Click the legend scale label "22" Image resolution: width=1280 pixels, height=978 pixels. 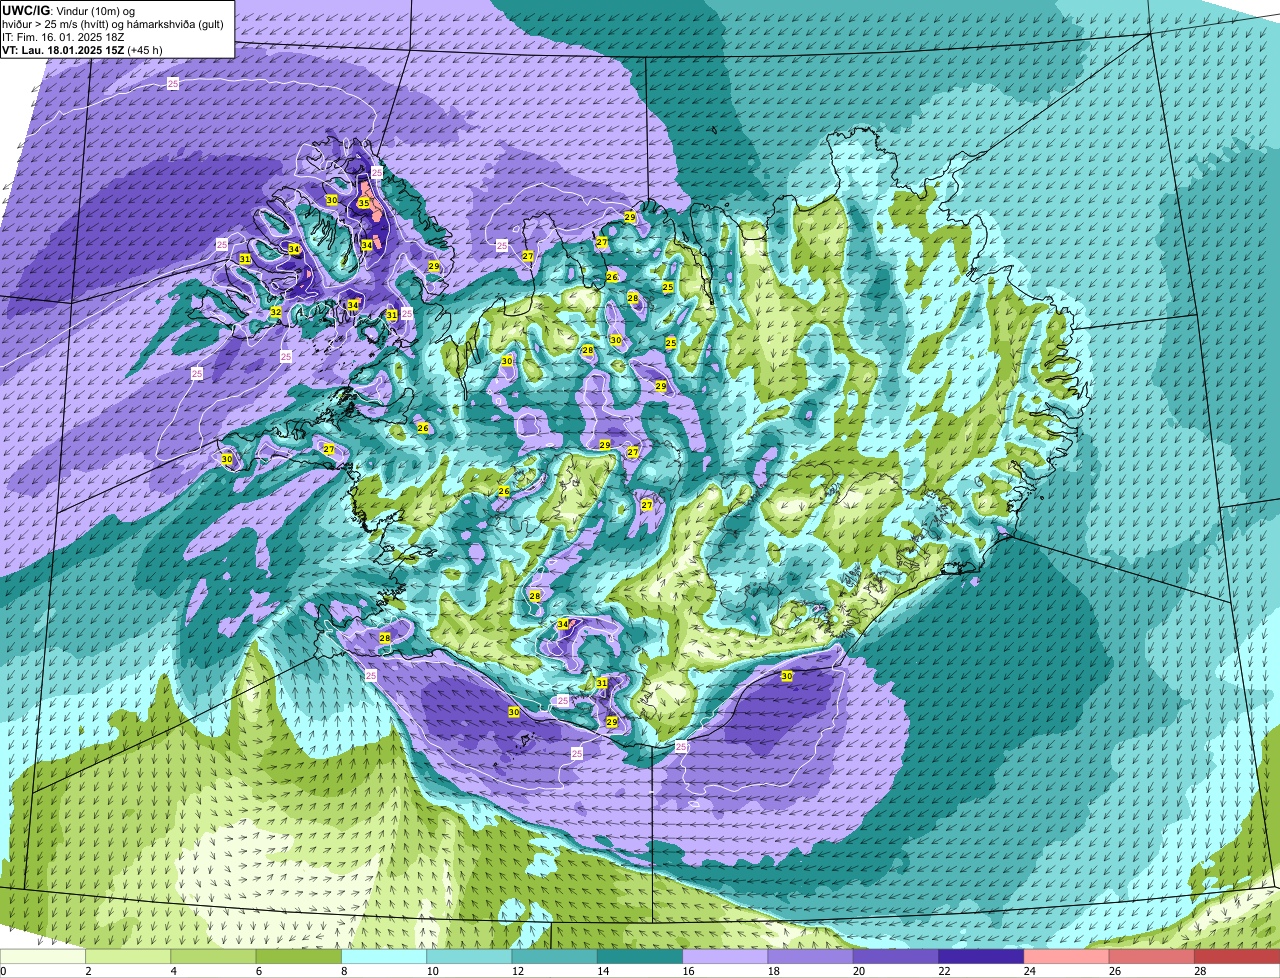coord(944,971)
